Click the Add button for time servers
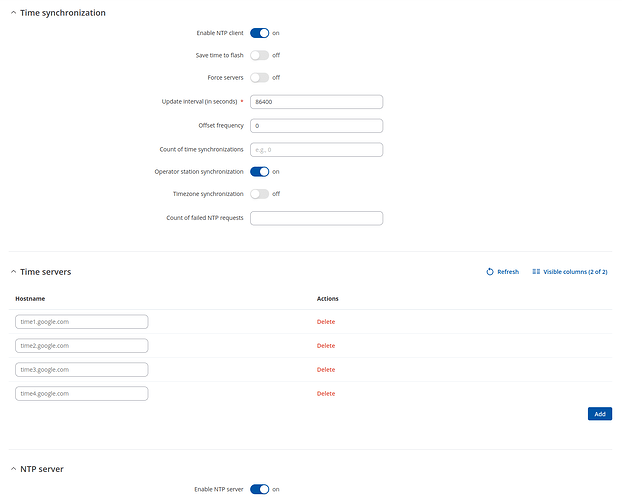The width and height of the screenshot is (622, 500). point(599,413)
